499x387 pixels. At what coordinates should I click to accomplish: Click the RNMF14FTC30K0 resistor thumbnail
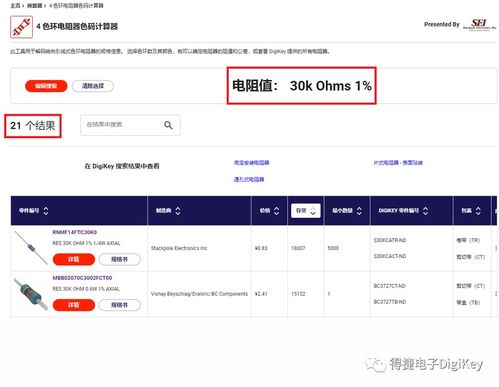(x=31, y=248)
